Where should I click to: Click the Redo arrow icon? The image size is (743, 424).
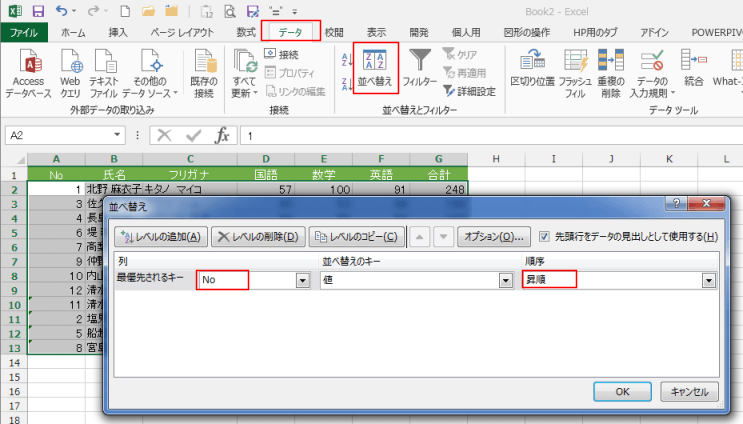coord(94,10)
